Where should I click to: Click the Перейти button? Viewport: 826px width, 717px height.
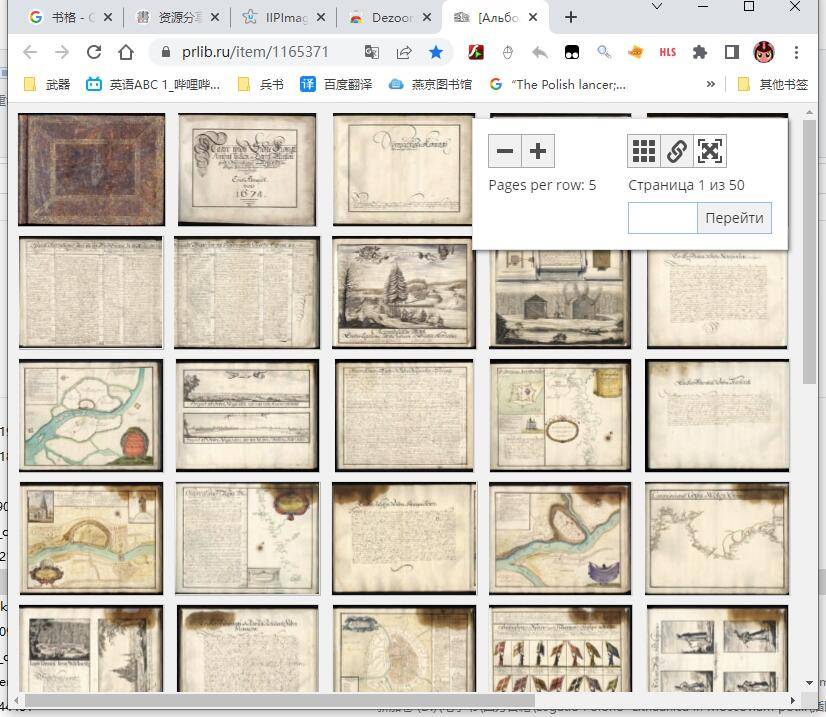734,218
